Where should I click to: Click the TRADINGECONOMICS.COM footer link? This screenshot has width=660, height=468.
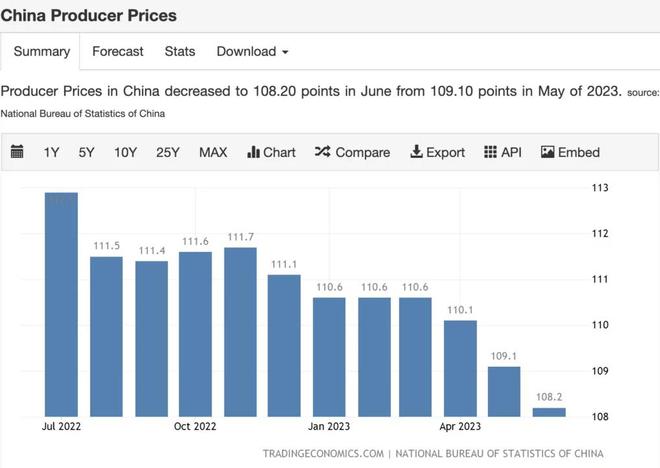pyautogui.click(x=323, y=453)
